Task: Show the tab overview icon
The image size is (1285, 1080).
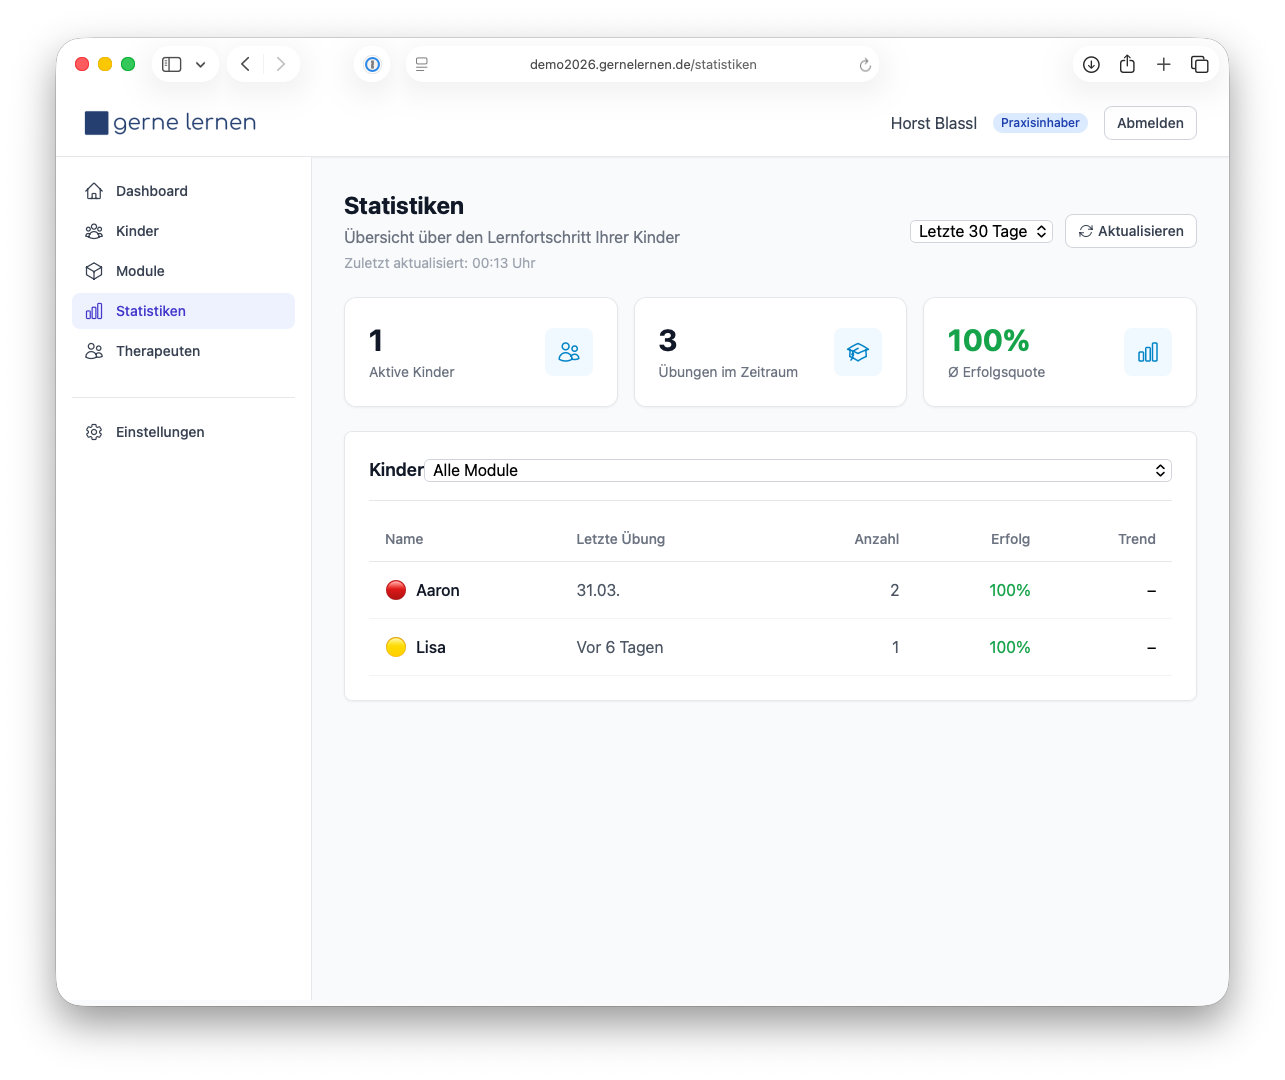Action: tap(1200, 64)
